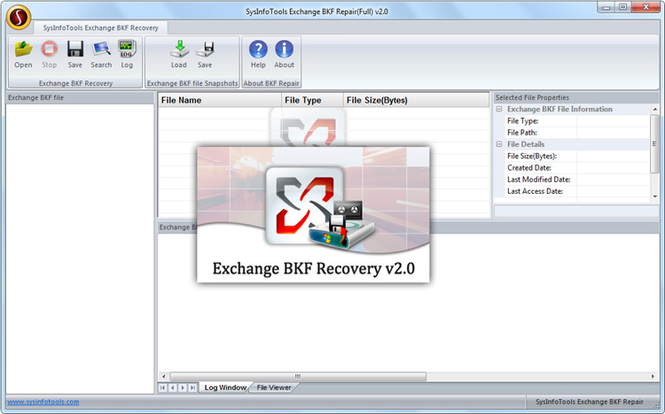
Task: Go to last tab with navigation arrow
Action: click(193, 388)
